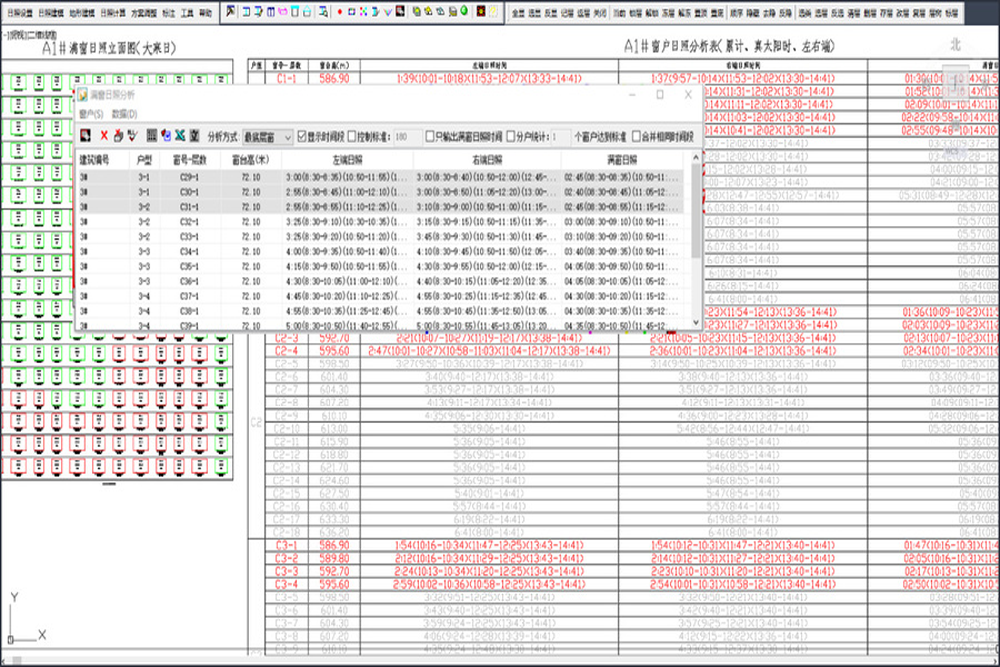Select the row with window C29-1
The width and height of the screenshot is (1000, 667).
380,177
